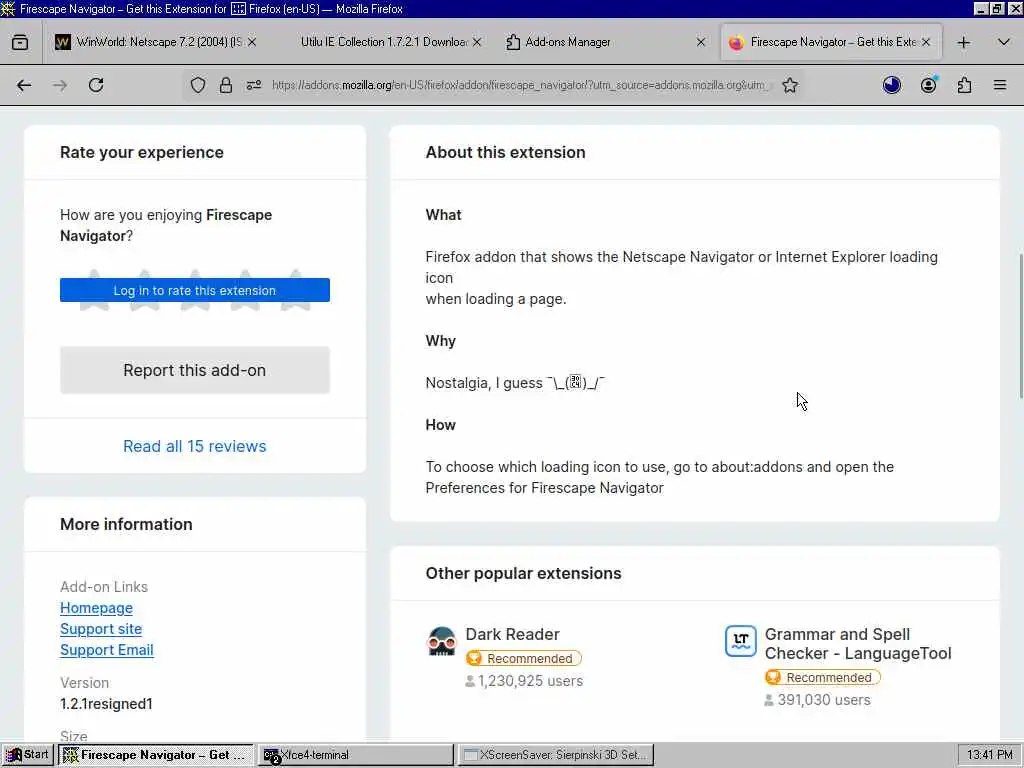Click Log in to rate this extension
The image size is (1024, 768).
195,290
